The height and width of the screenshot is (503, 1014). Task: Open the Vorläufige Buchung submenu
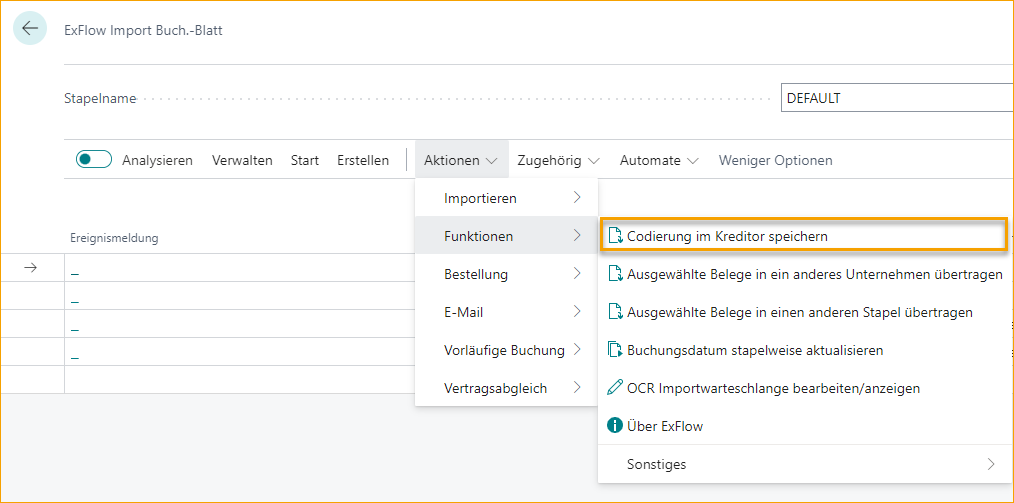(x=506, y=350)
